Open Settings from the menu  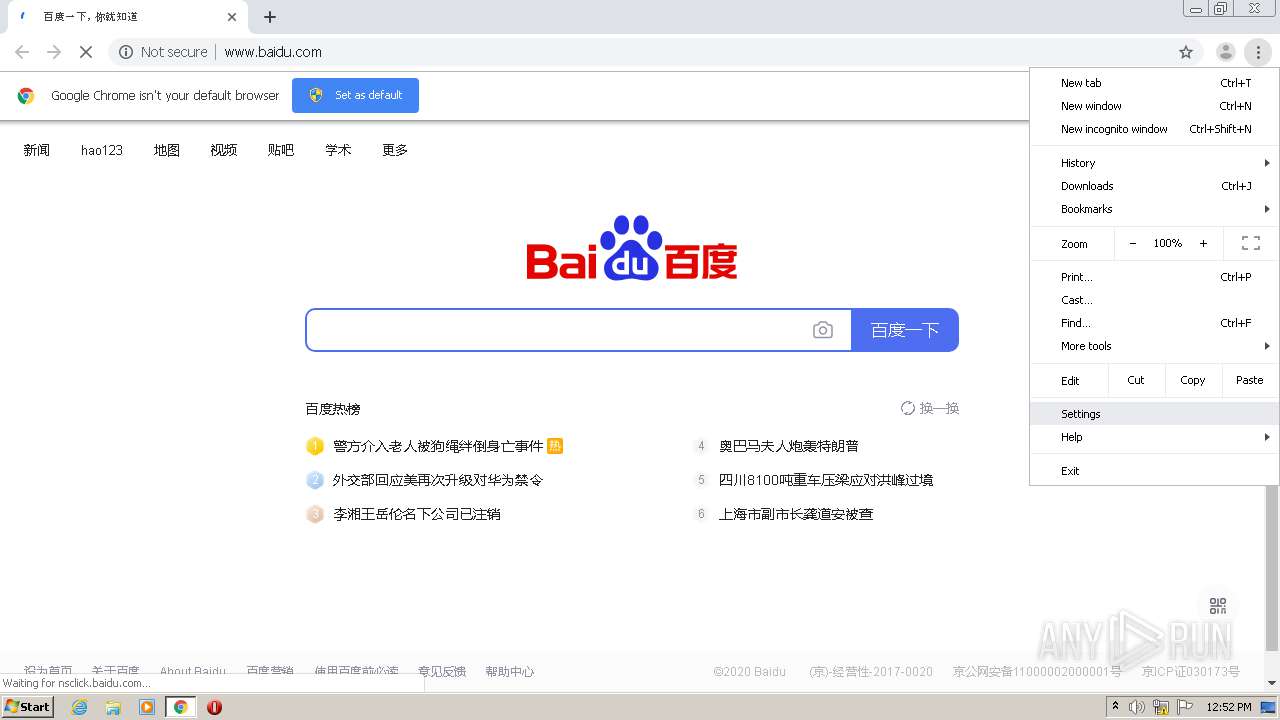1154,414
